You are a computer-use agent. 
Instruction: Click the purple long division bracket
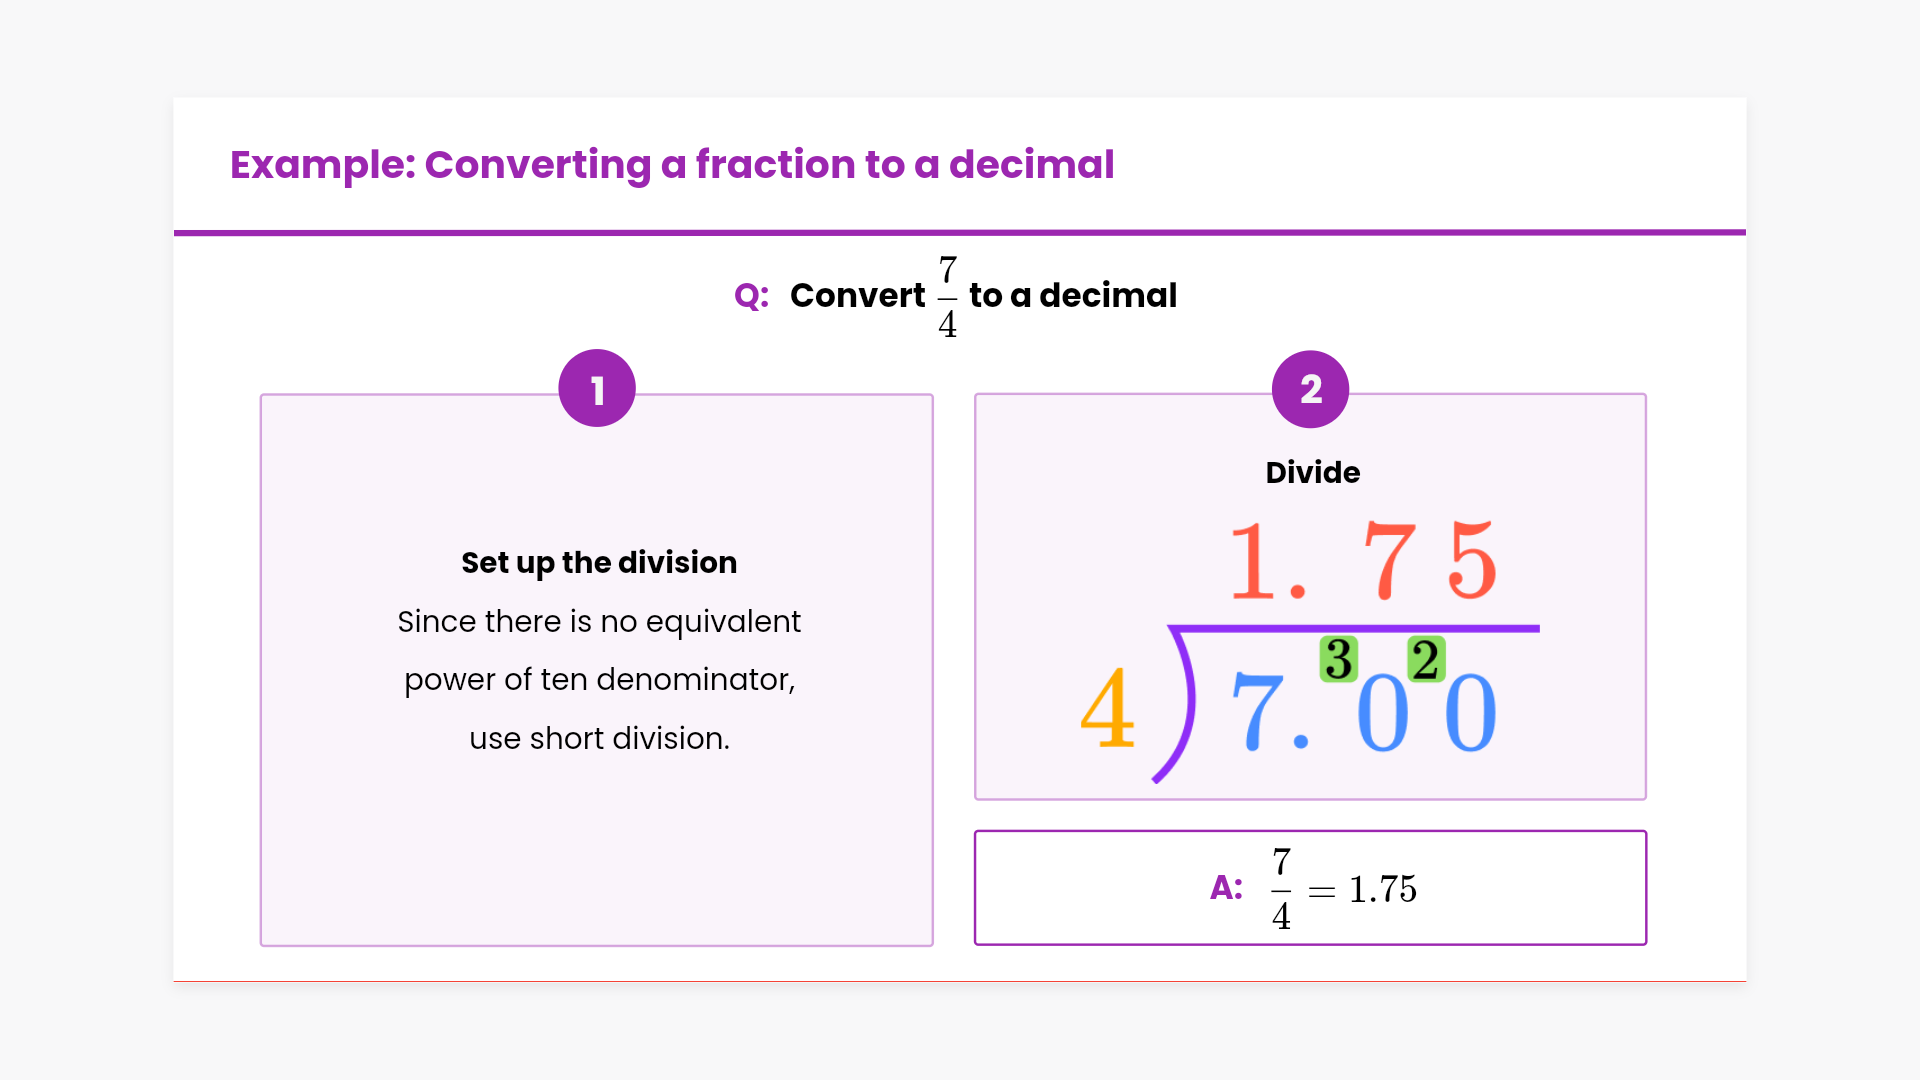point(1182,700)
